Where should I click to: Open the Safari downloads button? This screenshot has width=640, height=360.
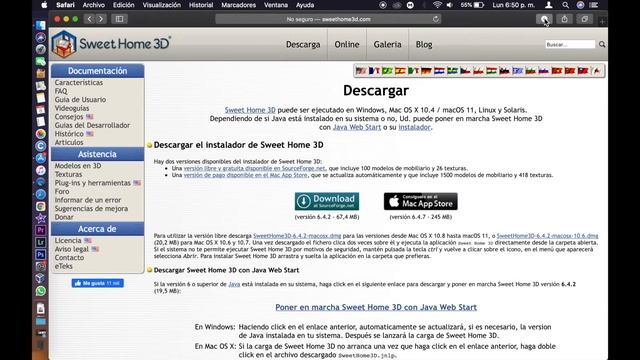click(544, 19)
